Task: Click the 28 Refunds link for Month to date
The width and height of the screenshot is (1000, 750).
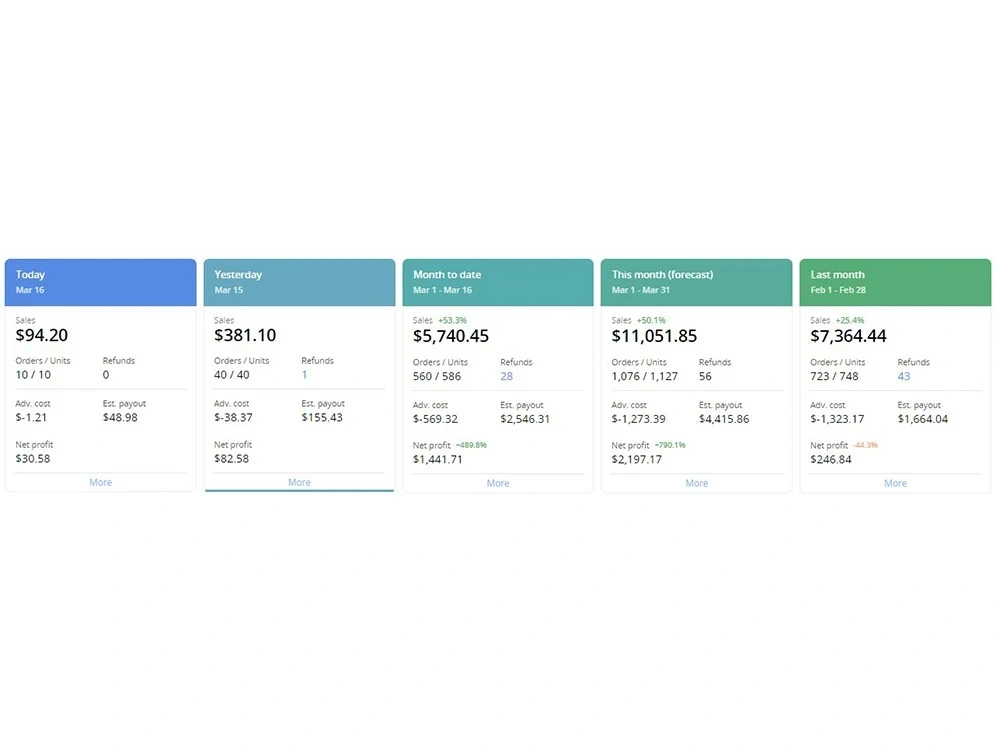Action: click(506, 376)
